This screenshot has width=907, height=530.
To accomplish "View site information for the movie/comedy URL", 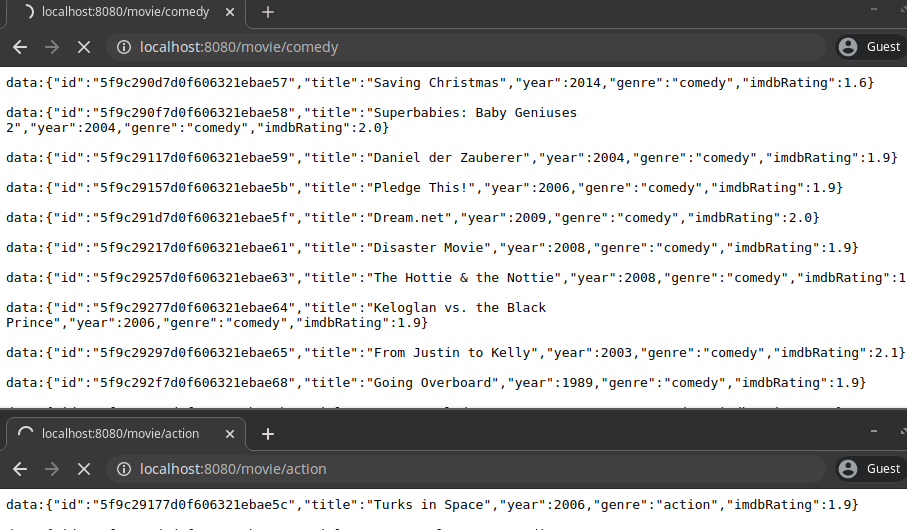I will (x=124, y=47).
